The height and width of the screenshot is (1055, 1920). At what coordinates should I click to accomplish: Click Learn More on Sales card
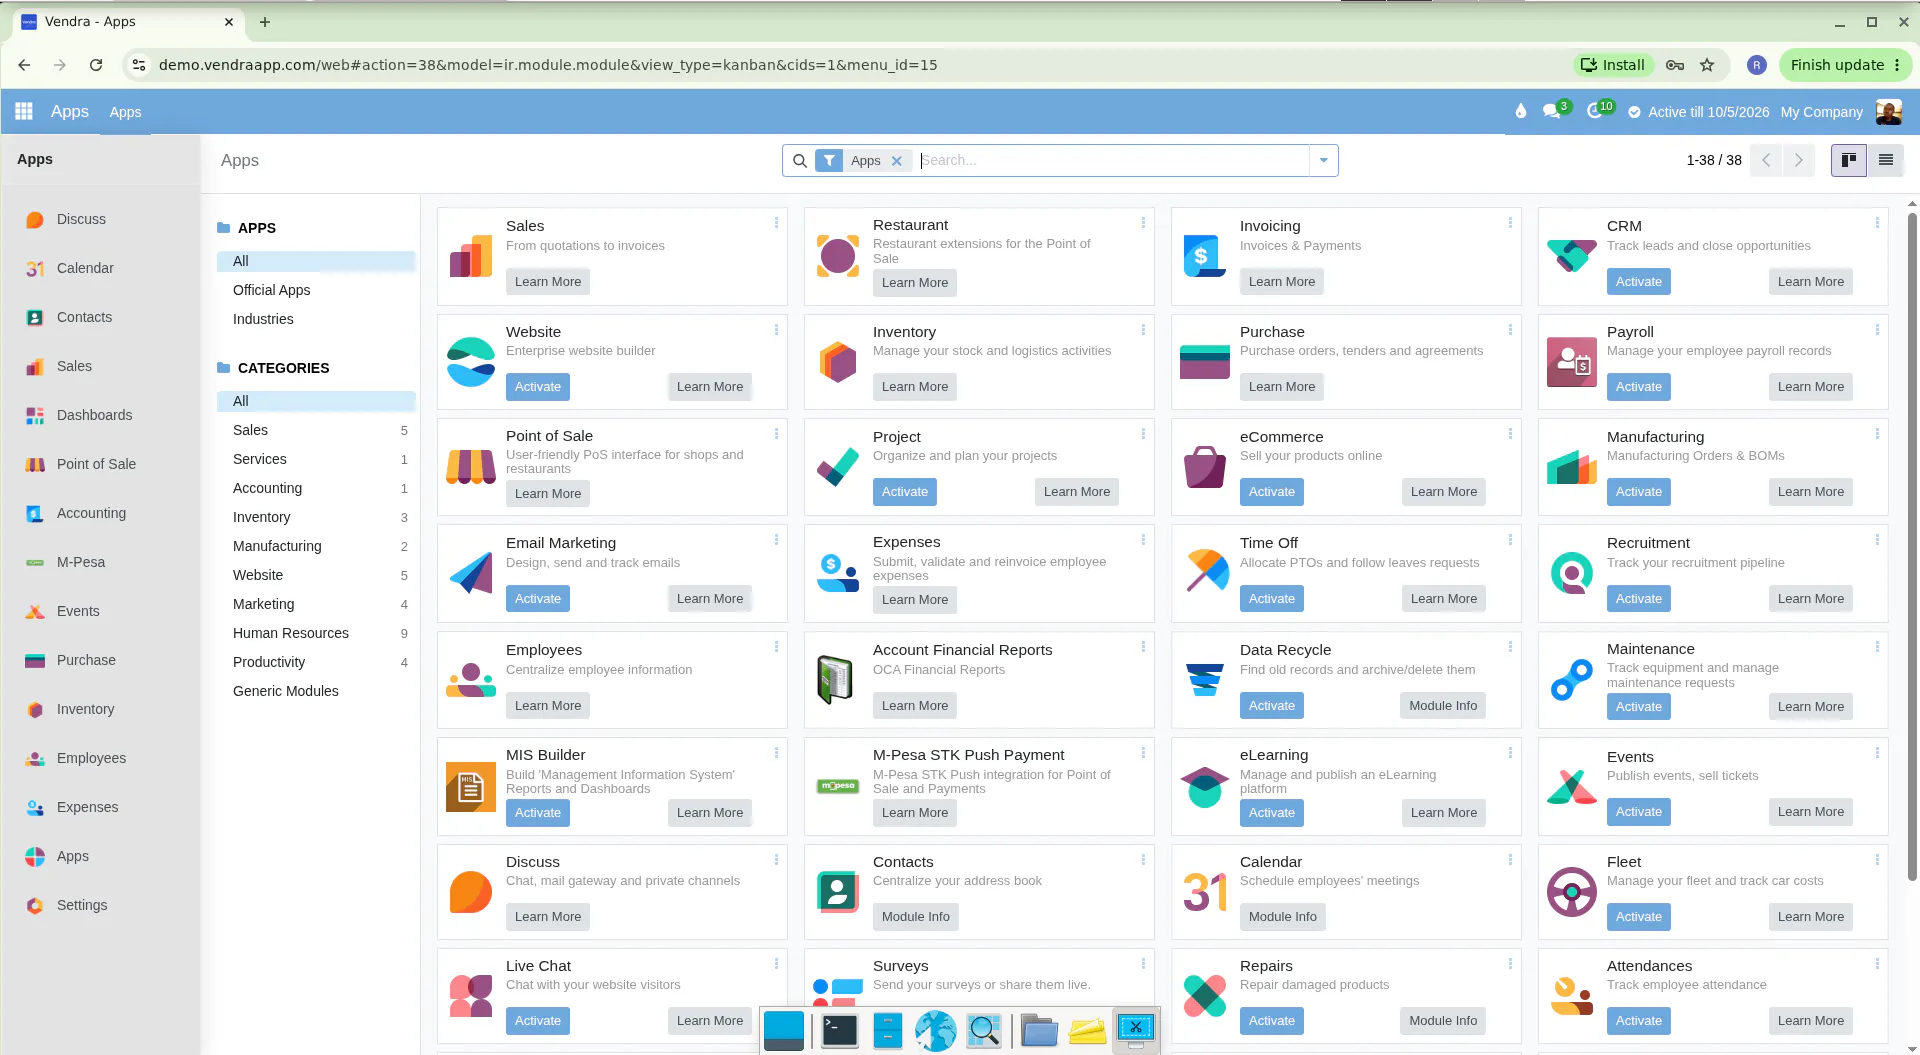point(547,282)
